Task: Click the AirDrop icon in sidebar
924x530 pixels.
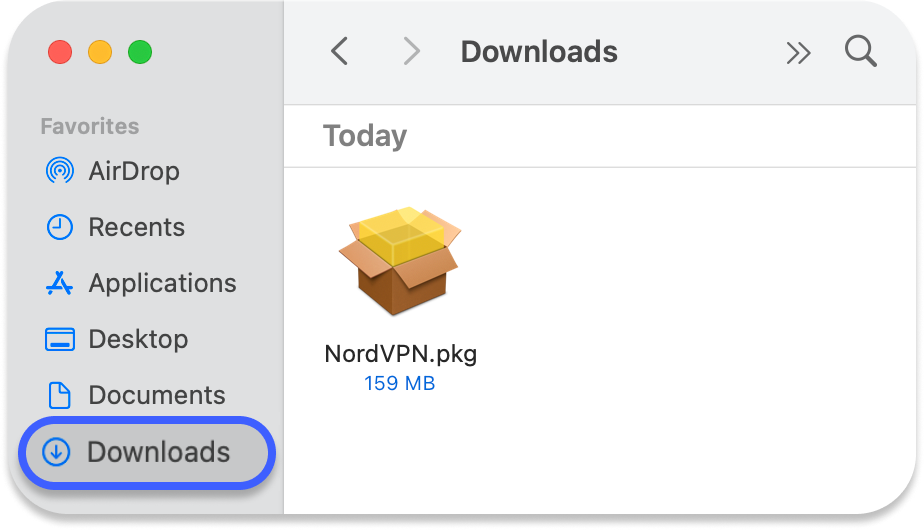Action: 60,171
